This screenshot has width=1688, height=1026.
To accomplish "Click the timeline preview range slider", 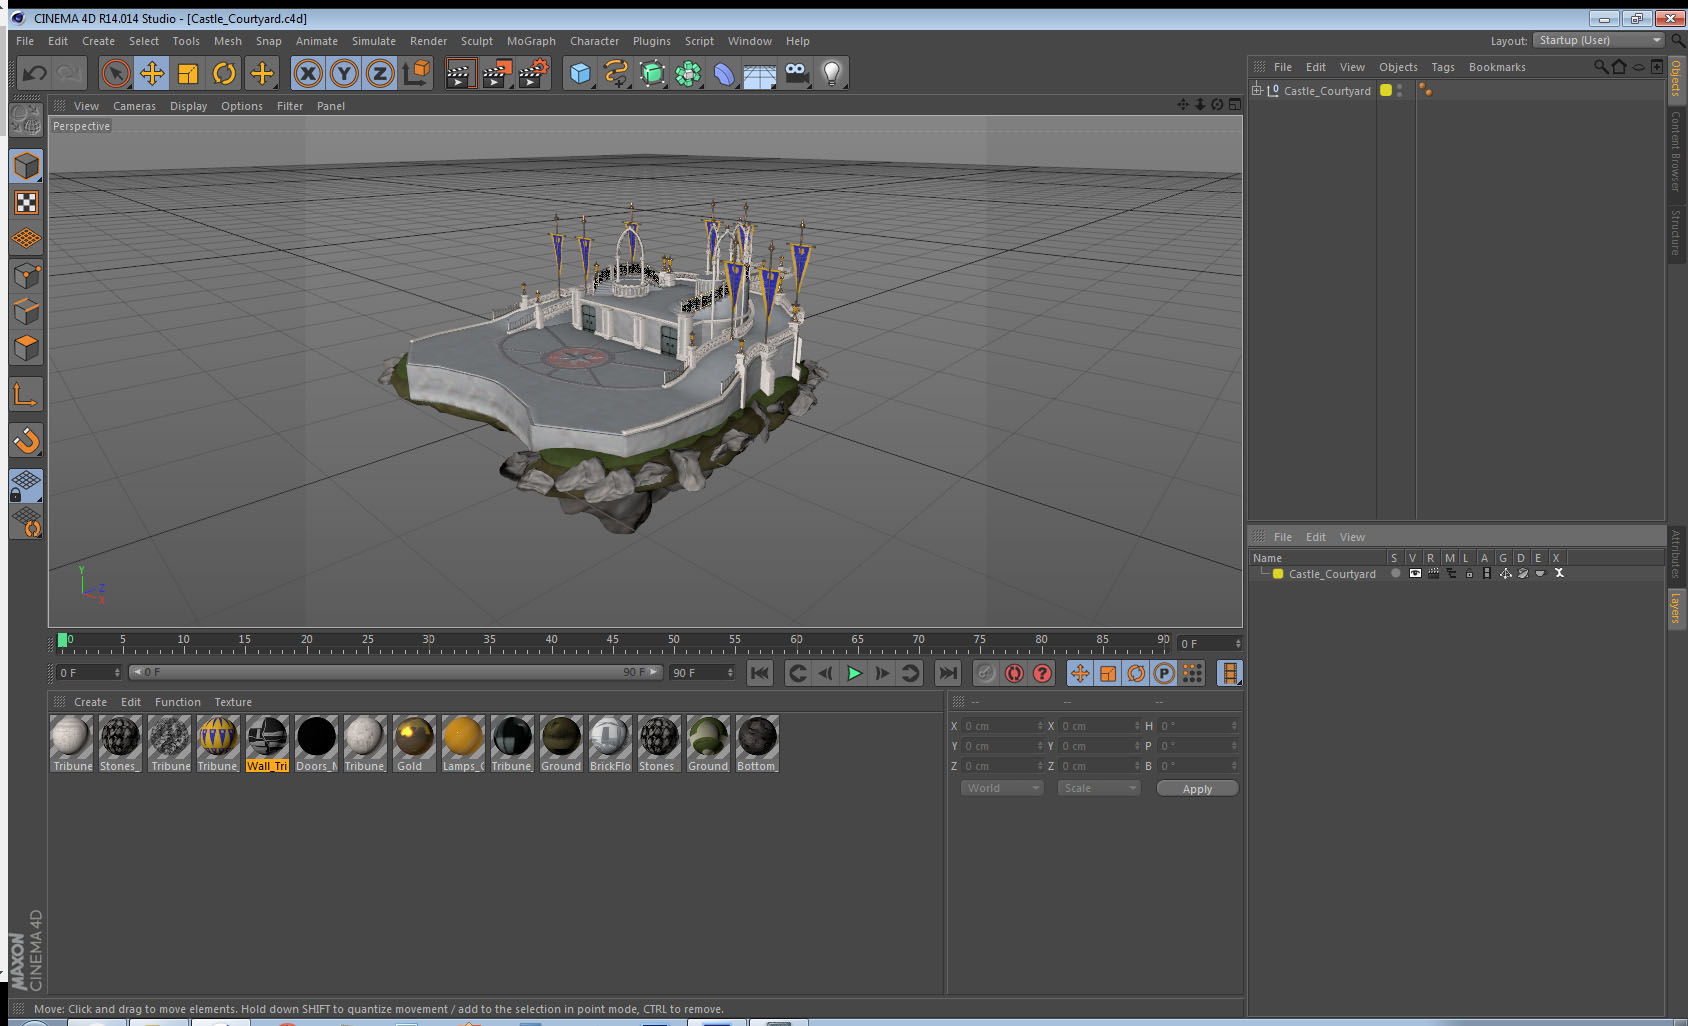I will [x=396, y=672].
